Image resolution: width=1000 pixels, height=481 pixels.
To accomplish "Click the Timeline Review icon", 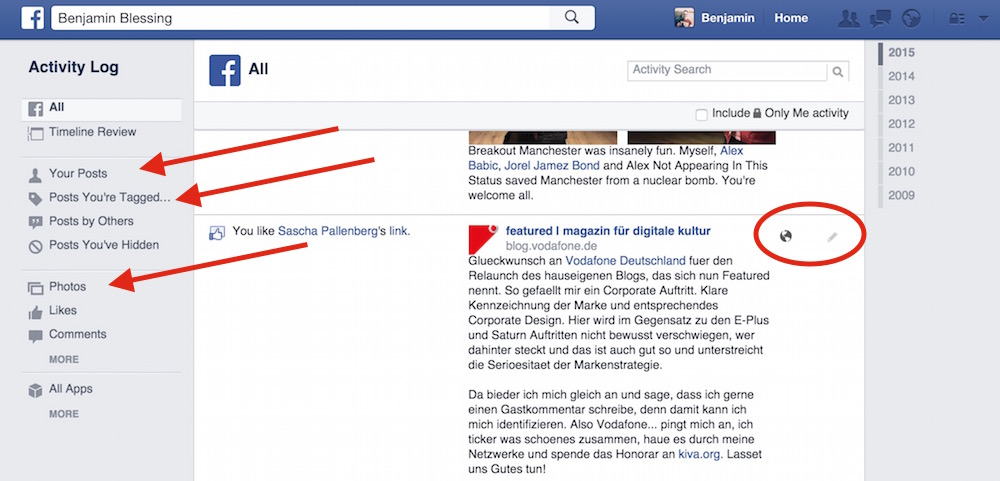I will coord(35,133).
